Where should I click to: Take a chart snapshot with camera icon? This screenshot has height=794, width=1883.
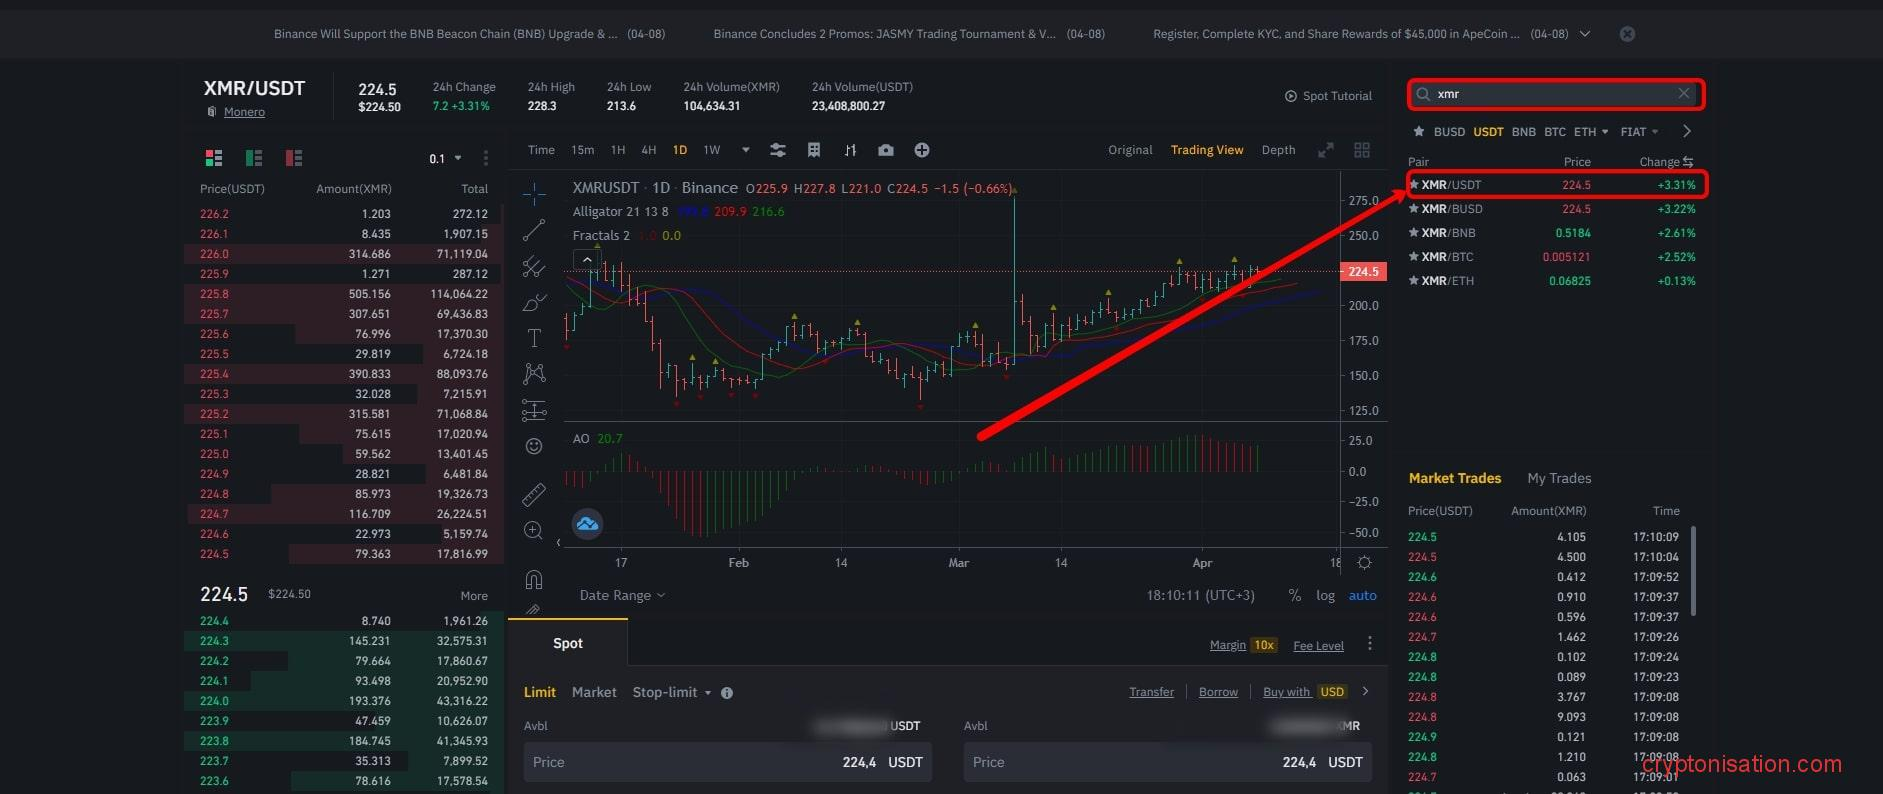[885, 150]
